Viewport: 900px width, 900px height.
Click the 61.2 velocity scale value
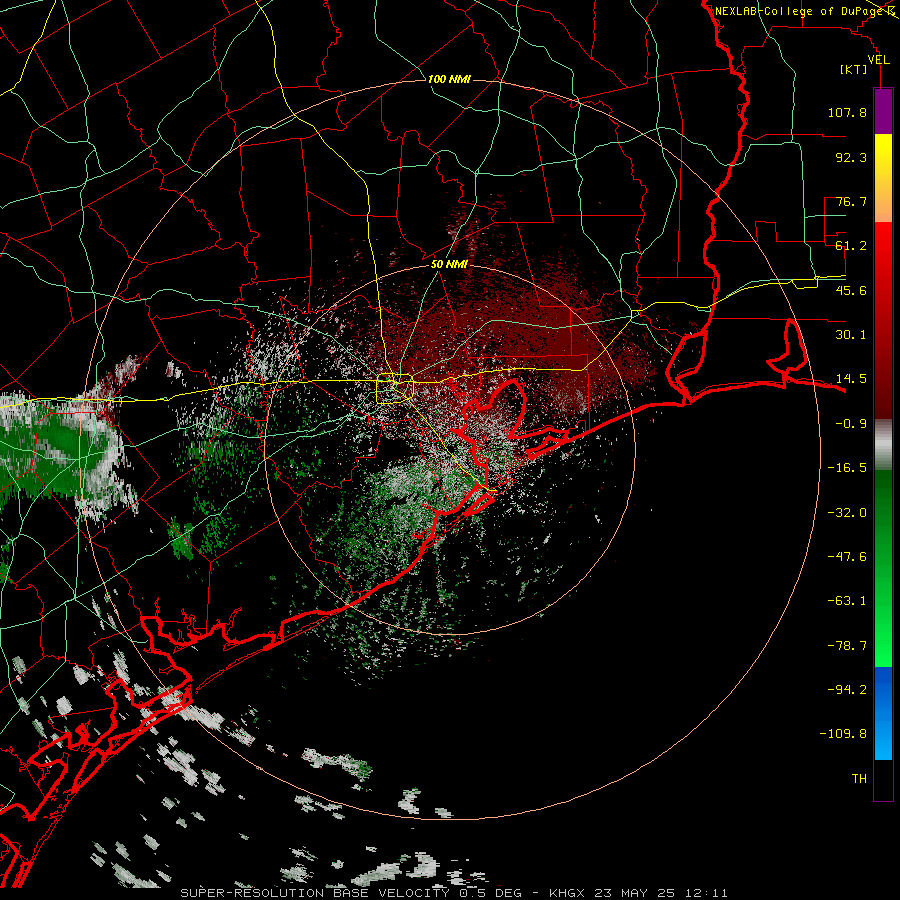click(x=851, y=246)
